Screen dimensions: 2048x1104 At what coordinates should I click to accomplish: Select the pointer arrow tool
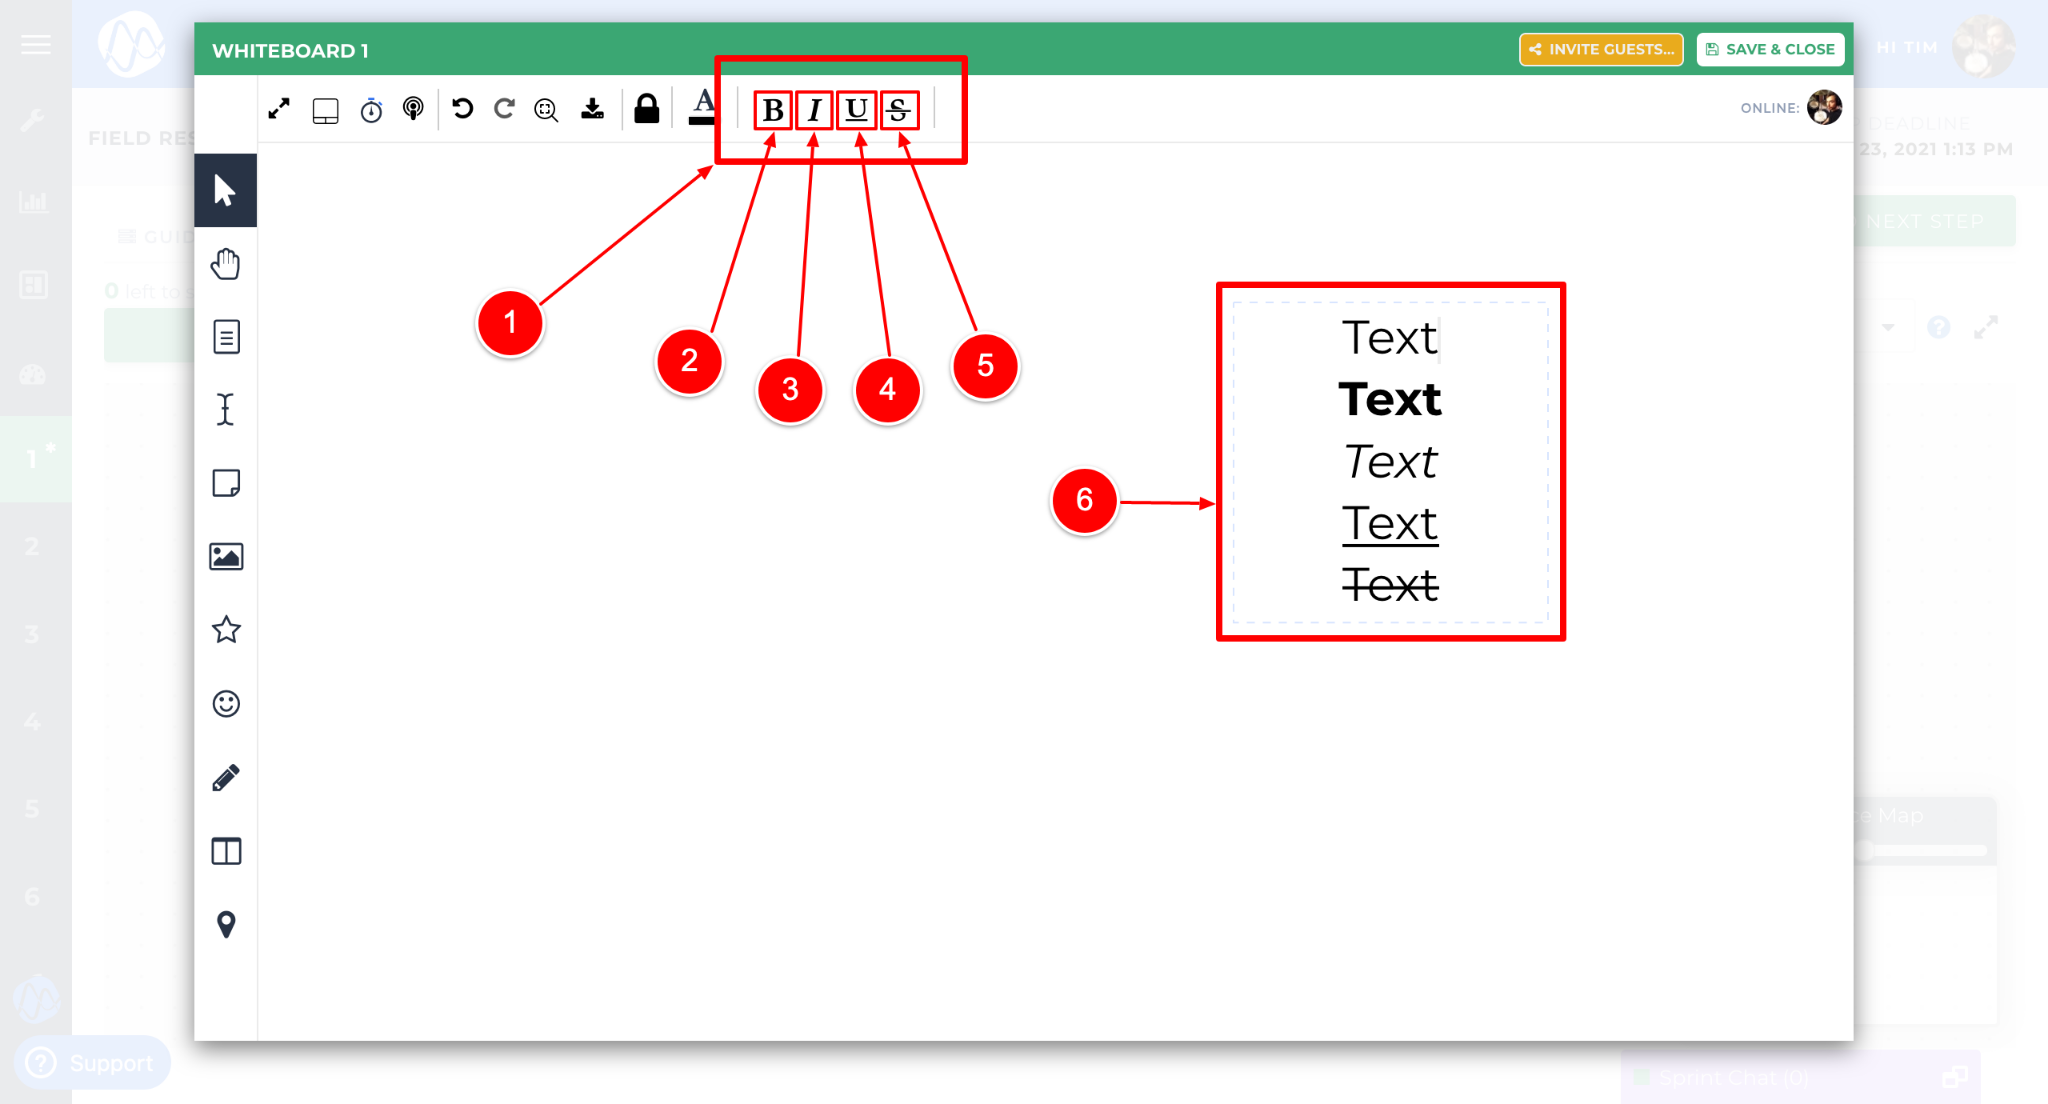225,190
